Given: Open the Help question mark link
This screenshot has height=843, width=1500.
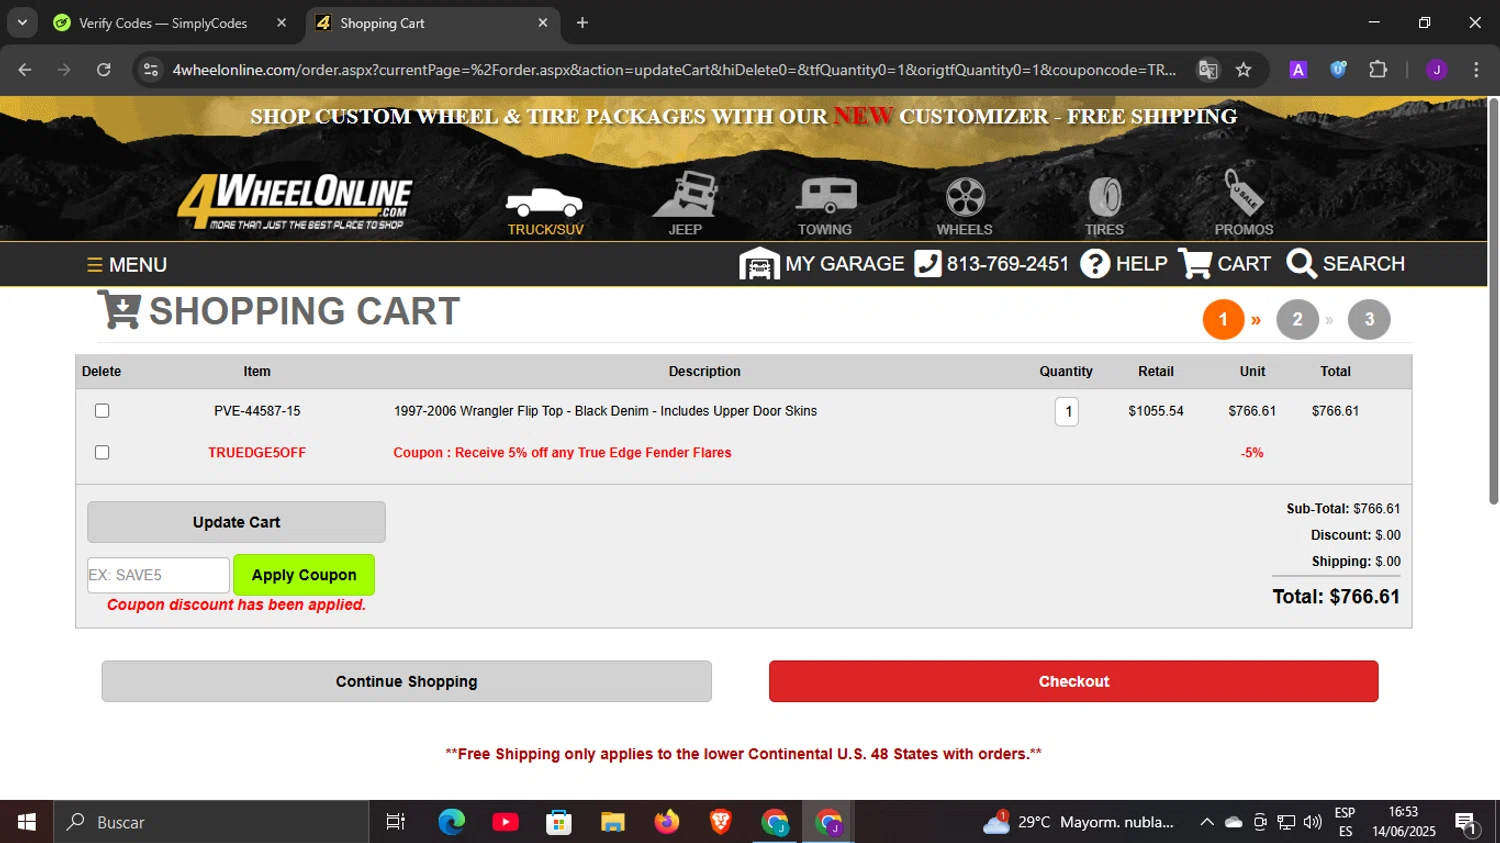Looking at the screenshot, I should 1124,264.
